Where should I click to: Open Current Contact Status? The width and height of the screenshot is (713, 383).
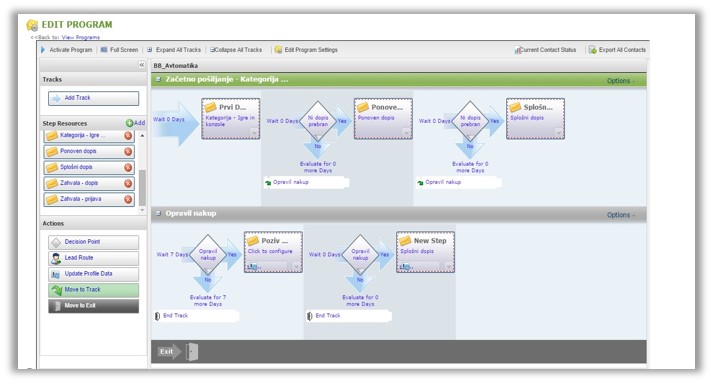(x=545, y=50)
